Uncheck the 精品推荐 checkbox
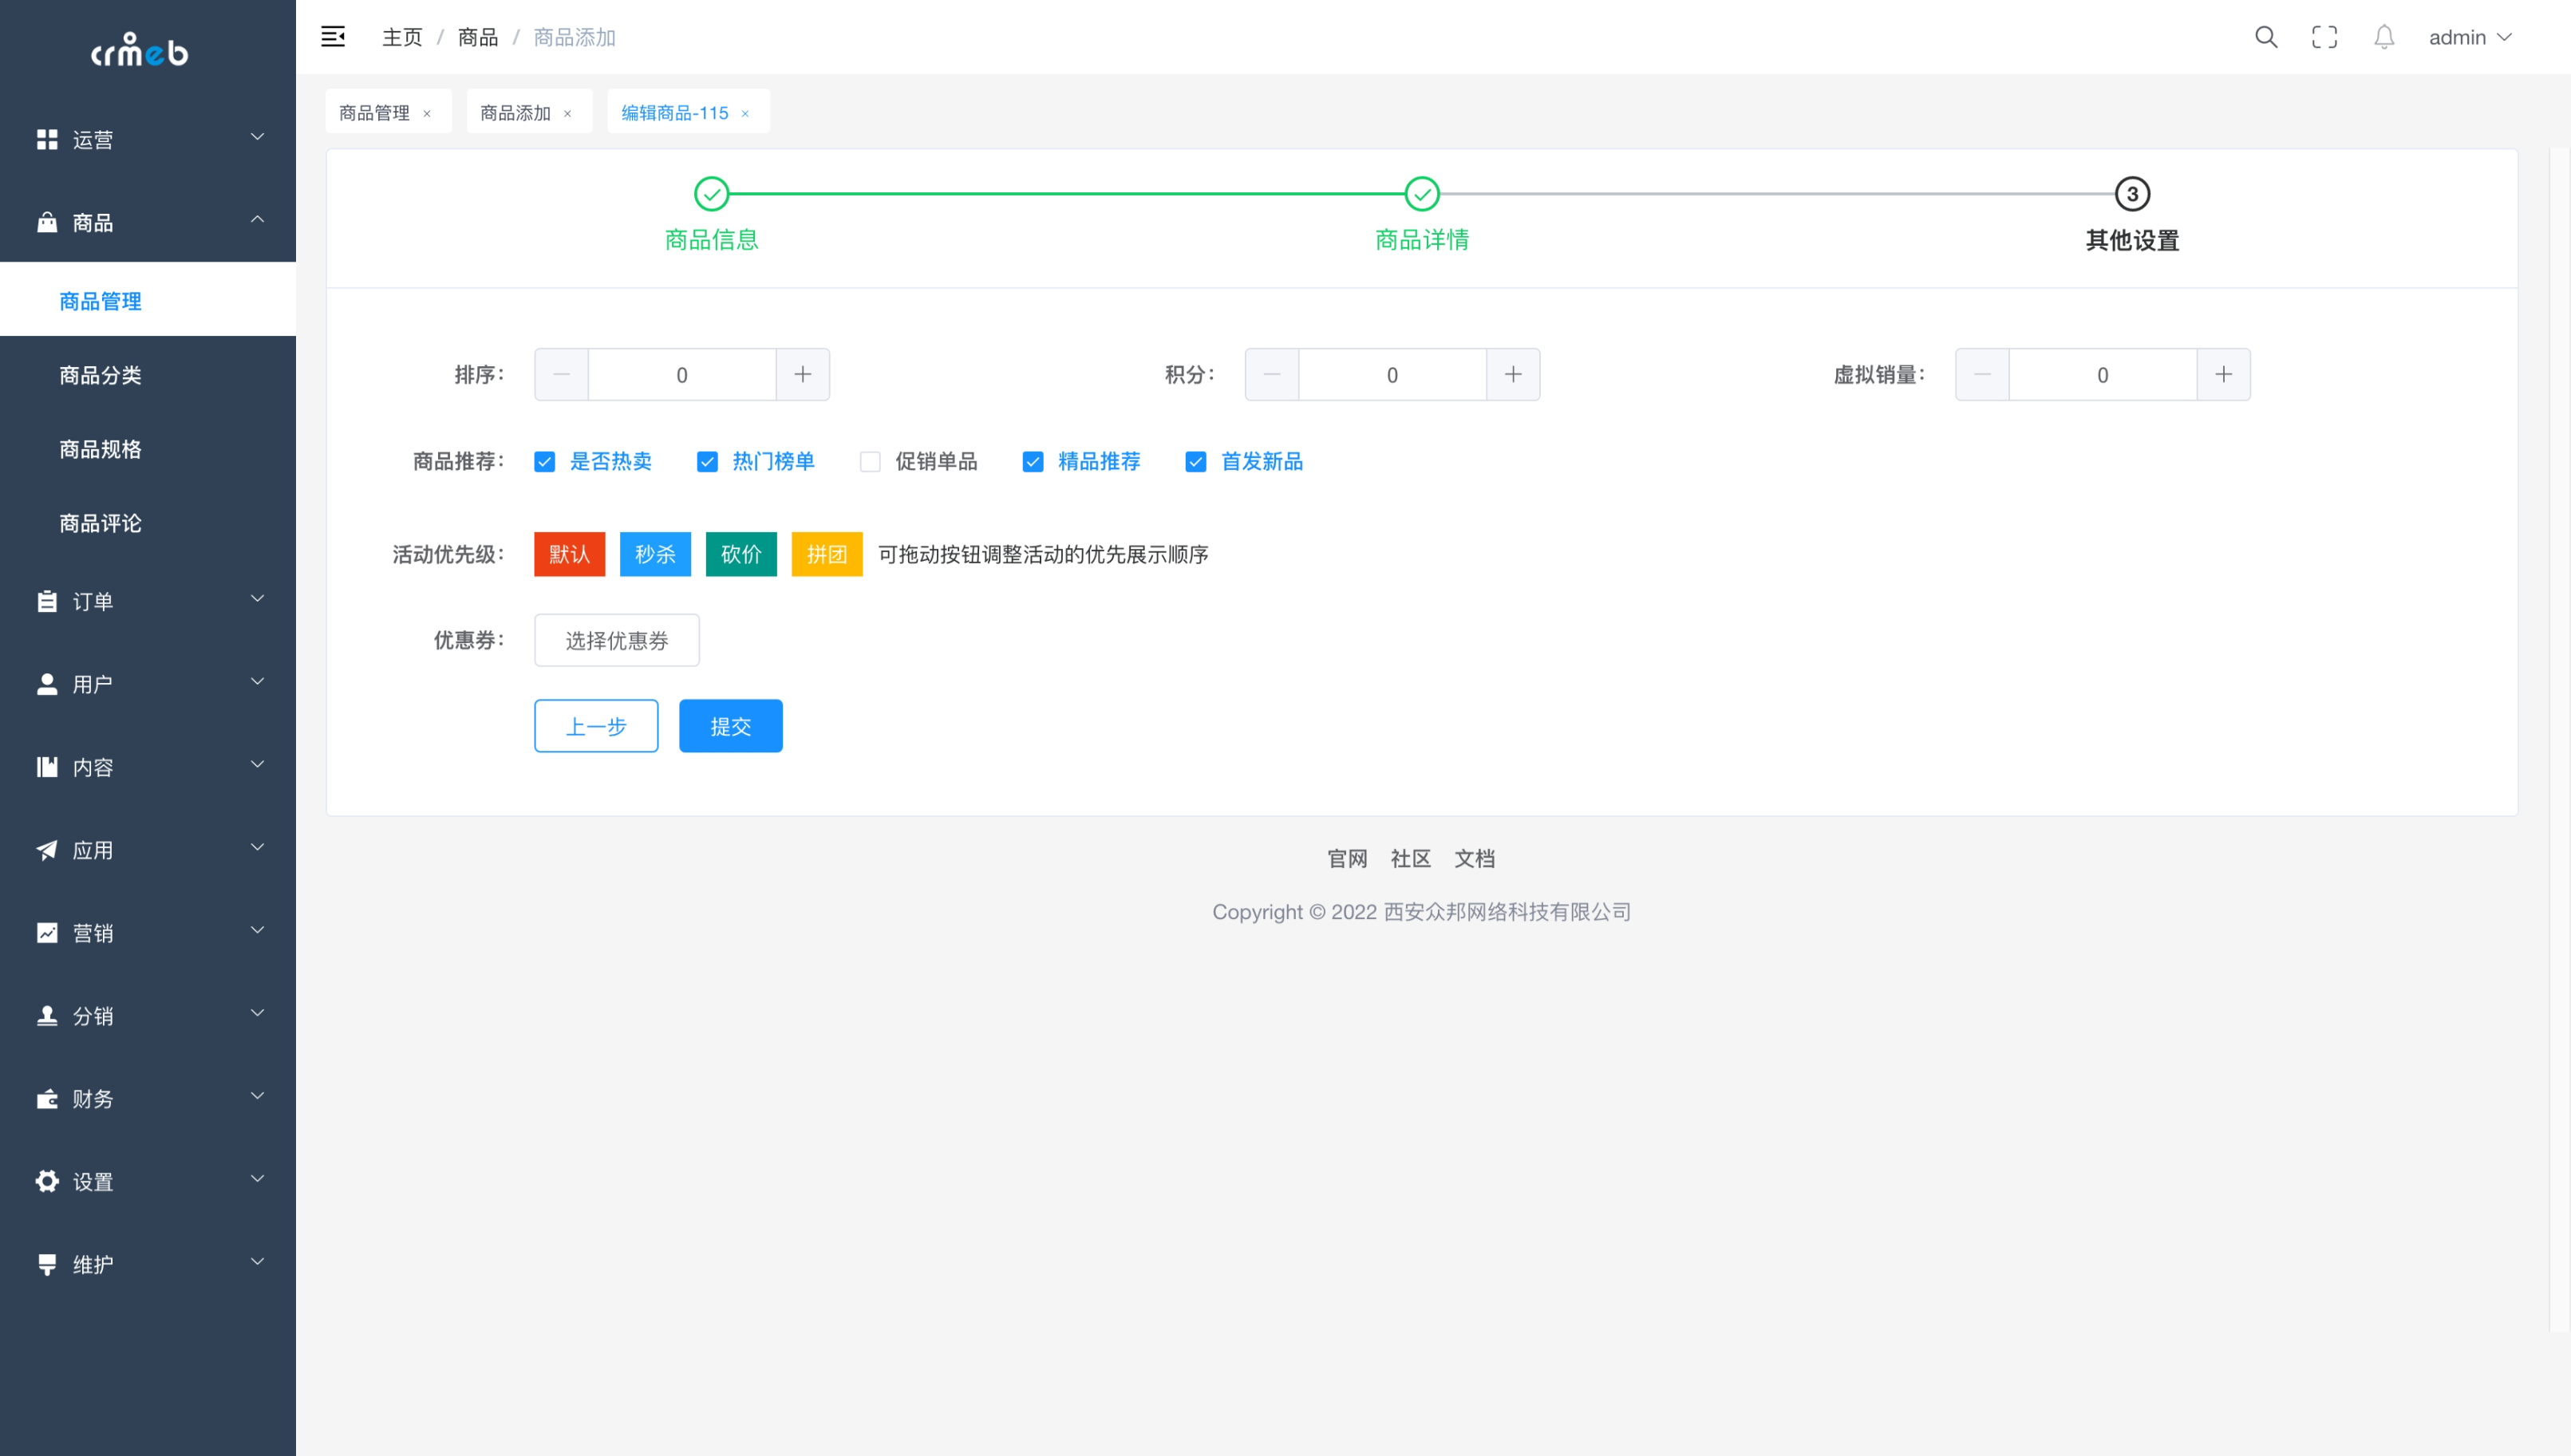2571x1456 pixels. [1033, 461]
